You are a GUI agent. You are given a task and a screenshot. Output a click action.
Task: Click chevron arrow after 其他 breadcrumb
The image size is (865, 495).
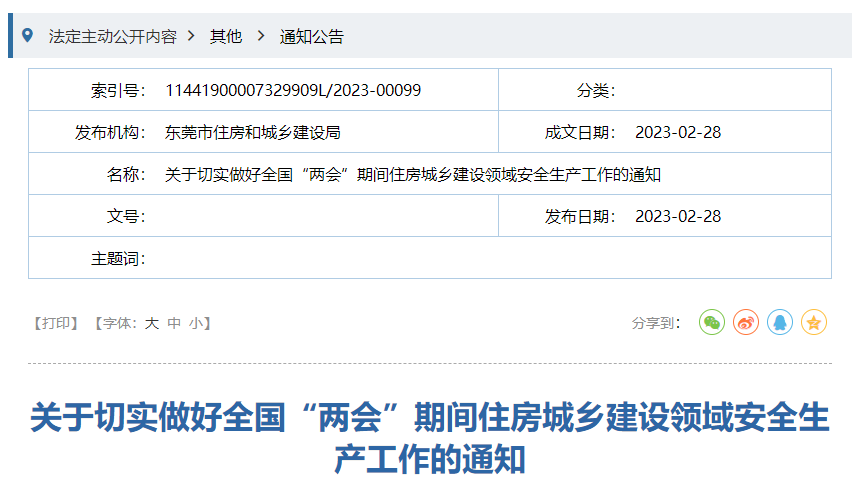point(261,36)
